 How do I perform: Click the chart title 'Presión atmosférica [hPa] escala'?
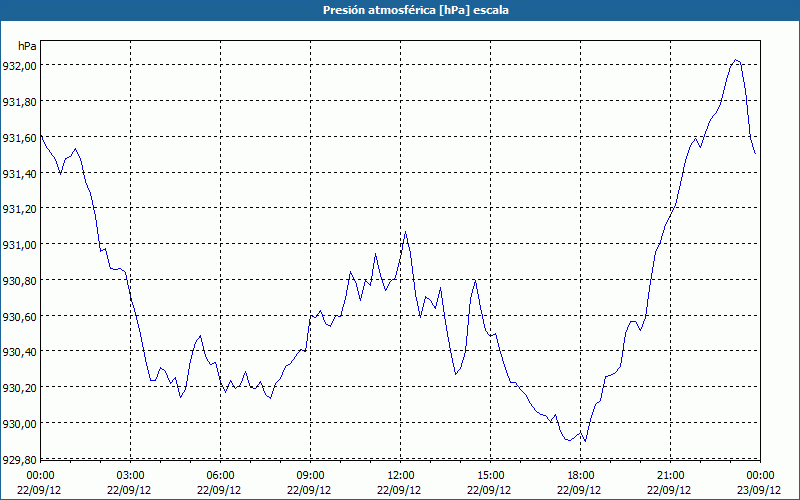416,10
